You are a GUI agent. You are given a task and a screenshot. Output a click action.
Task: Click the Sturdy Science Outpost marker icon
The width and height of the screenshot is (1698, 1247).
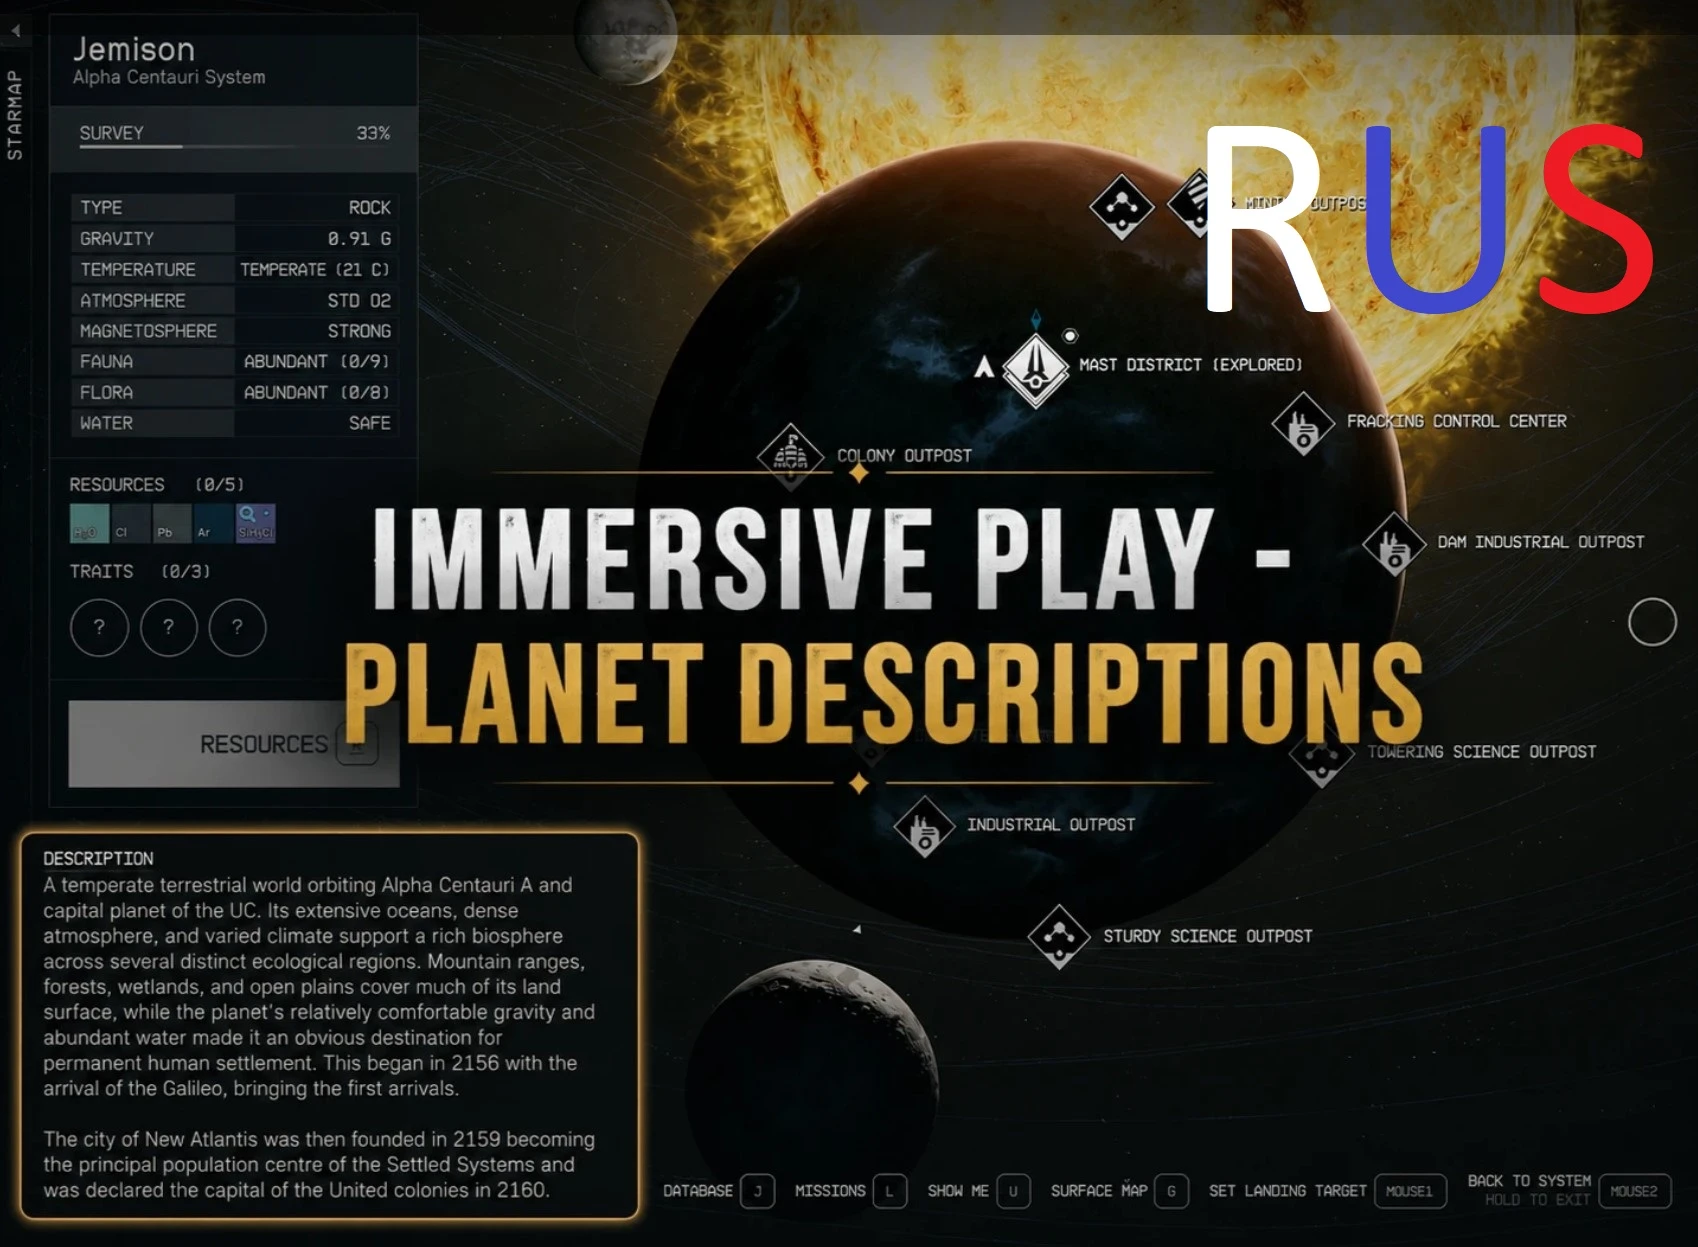(1059, 937)
